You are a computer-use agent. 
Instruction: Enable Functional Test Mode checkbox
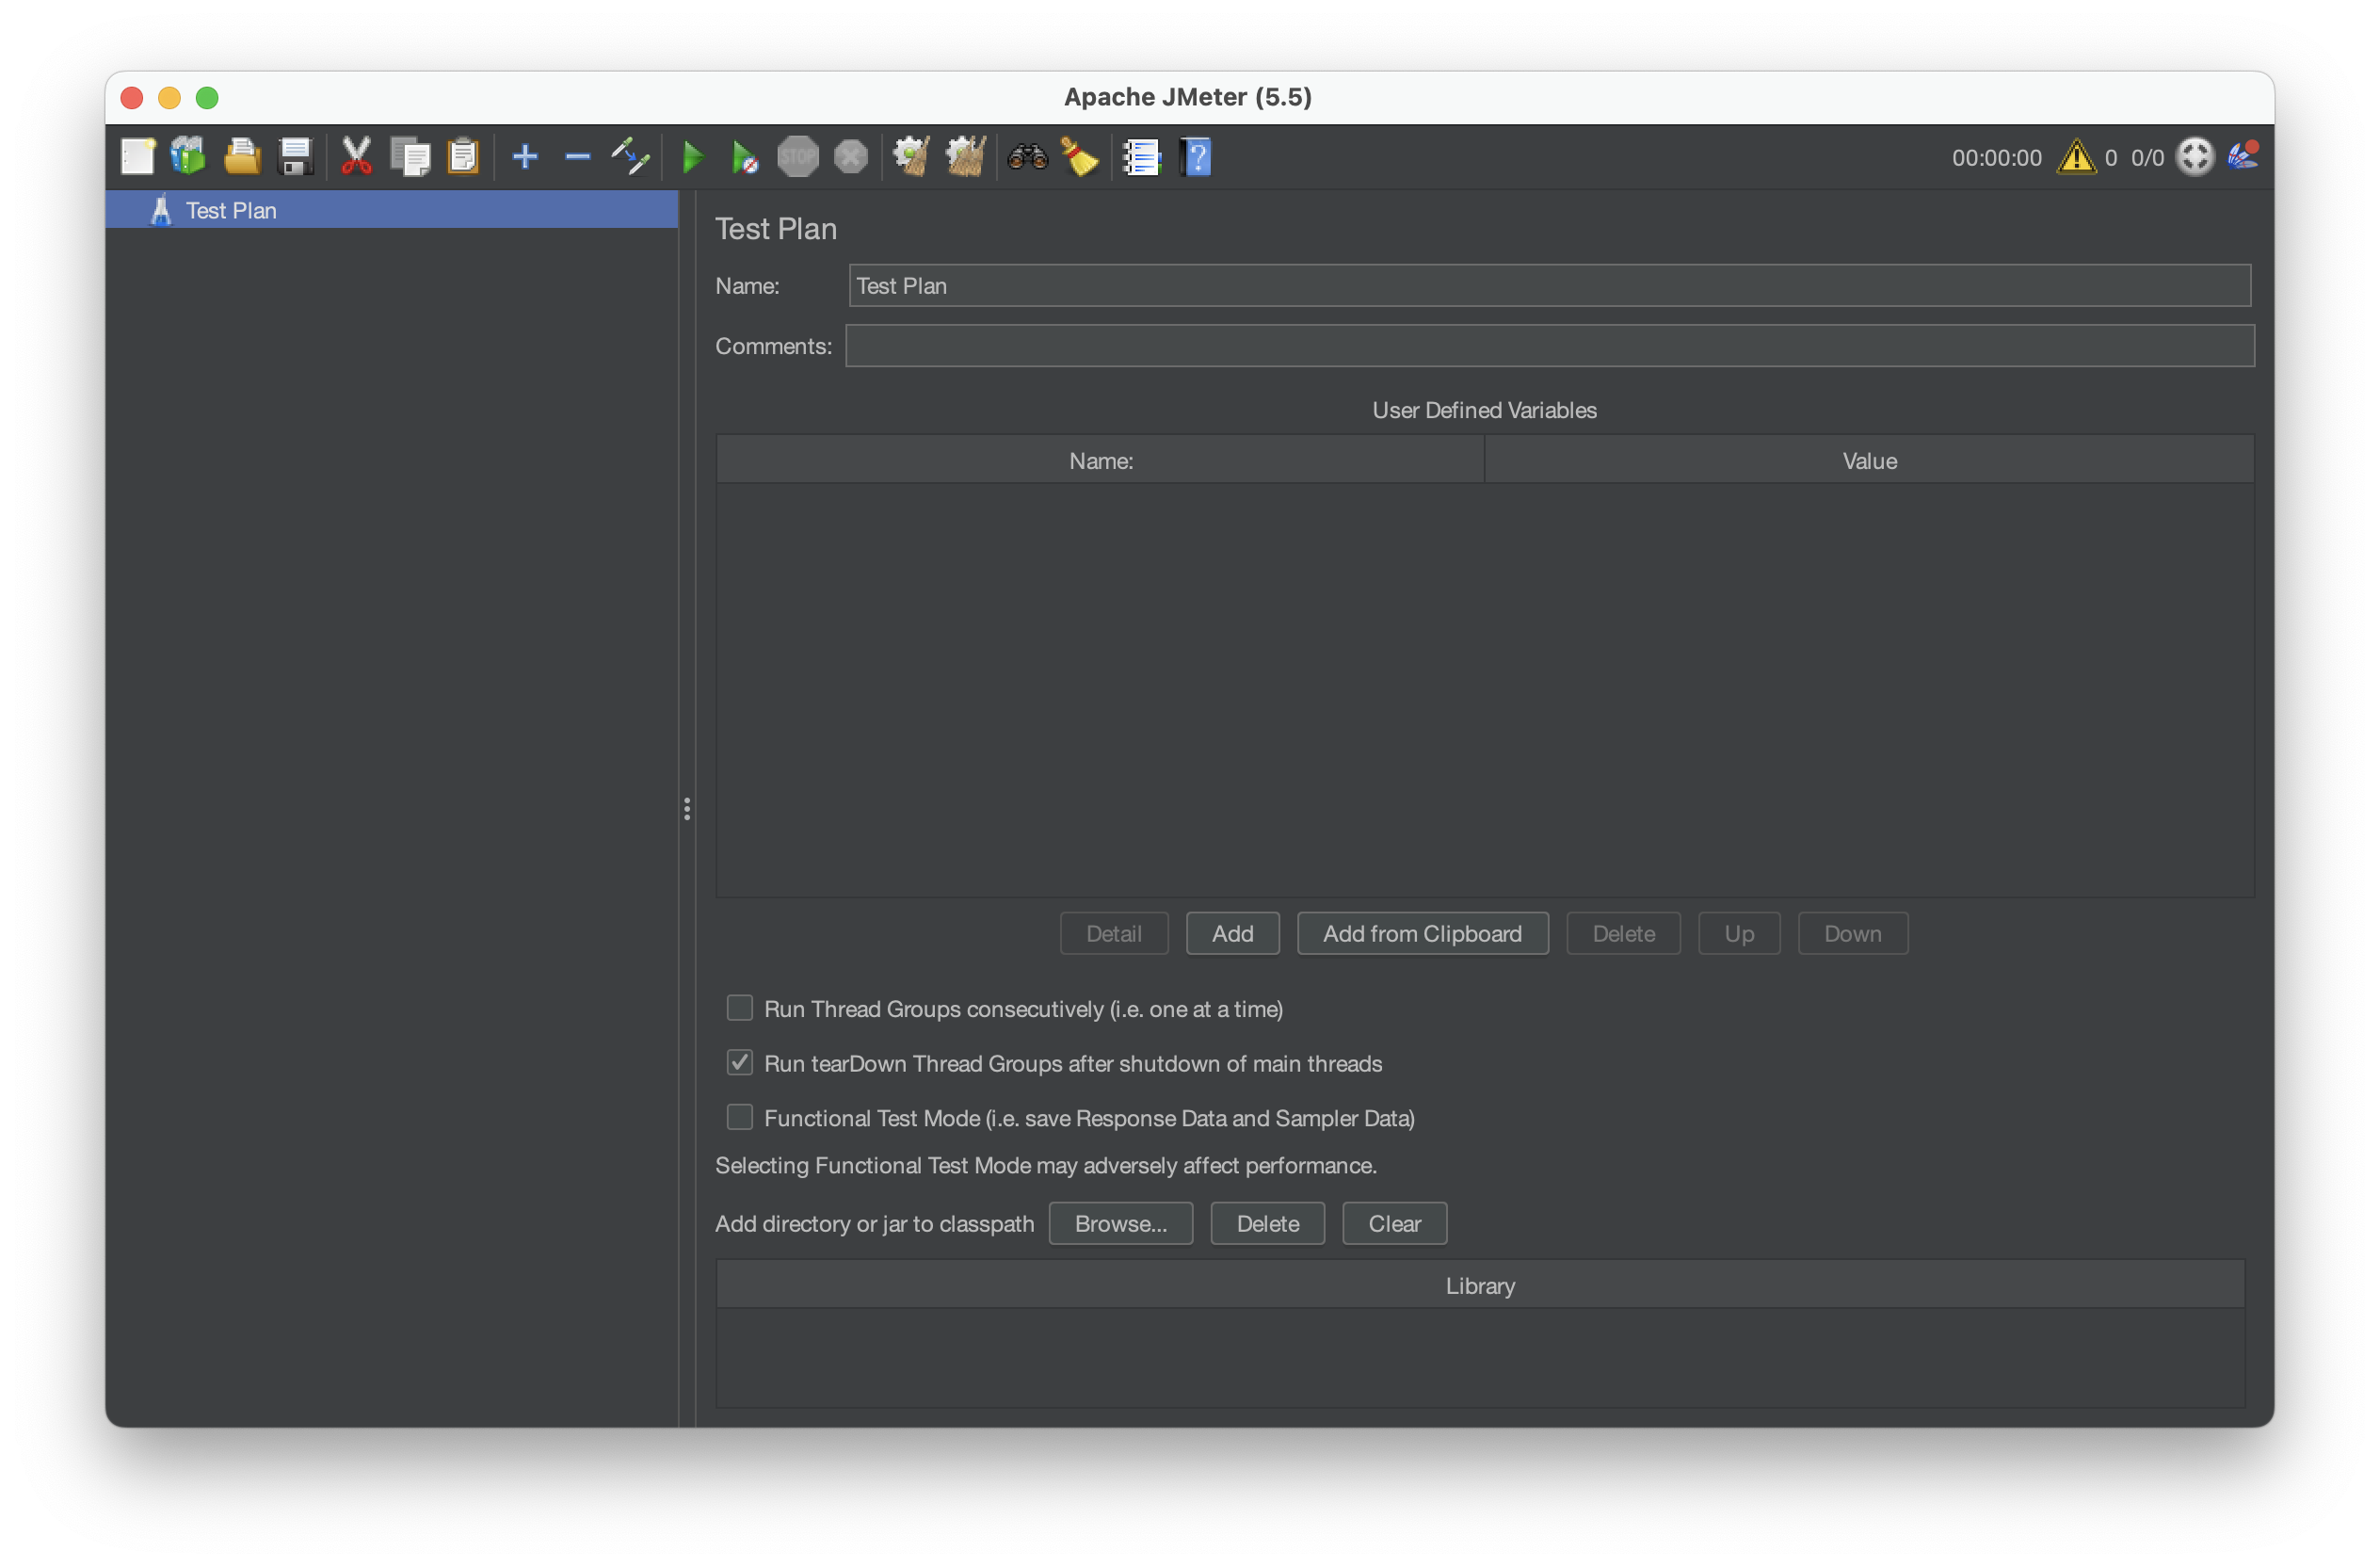pyautogui.click(x=740, y=1116)
